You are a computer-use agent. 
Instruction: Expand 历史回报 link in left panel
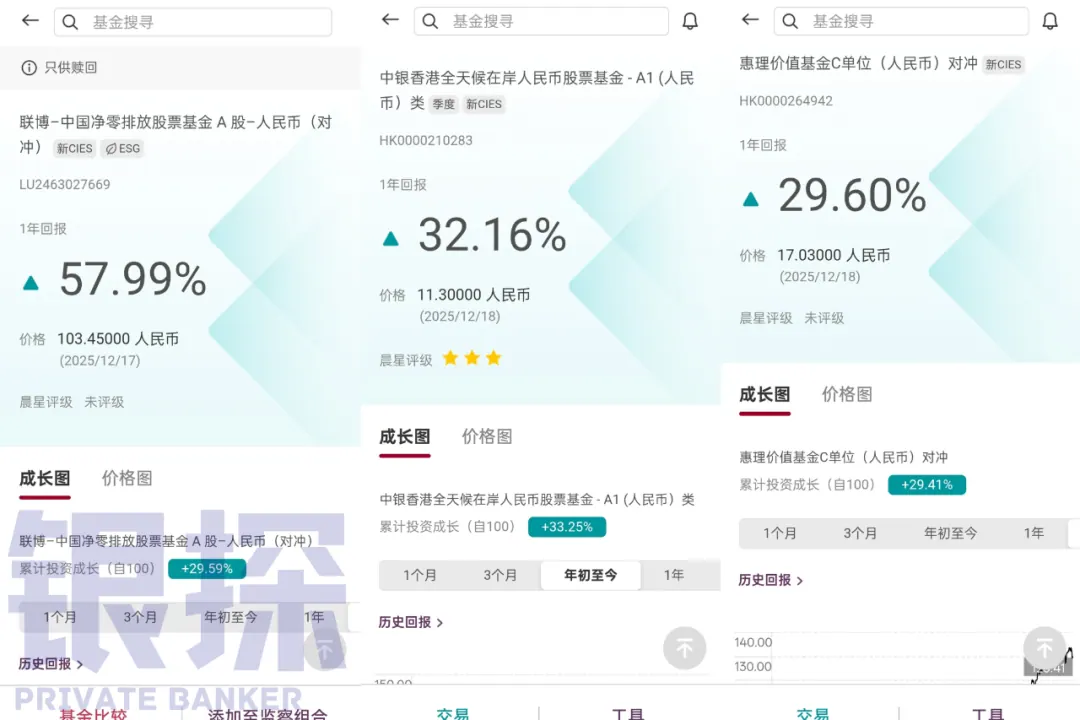point(51,664)
